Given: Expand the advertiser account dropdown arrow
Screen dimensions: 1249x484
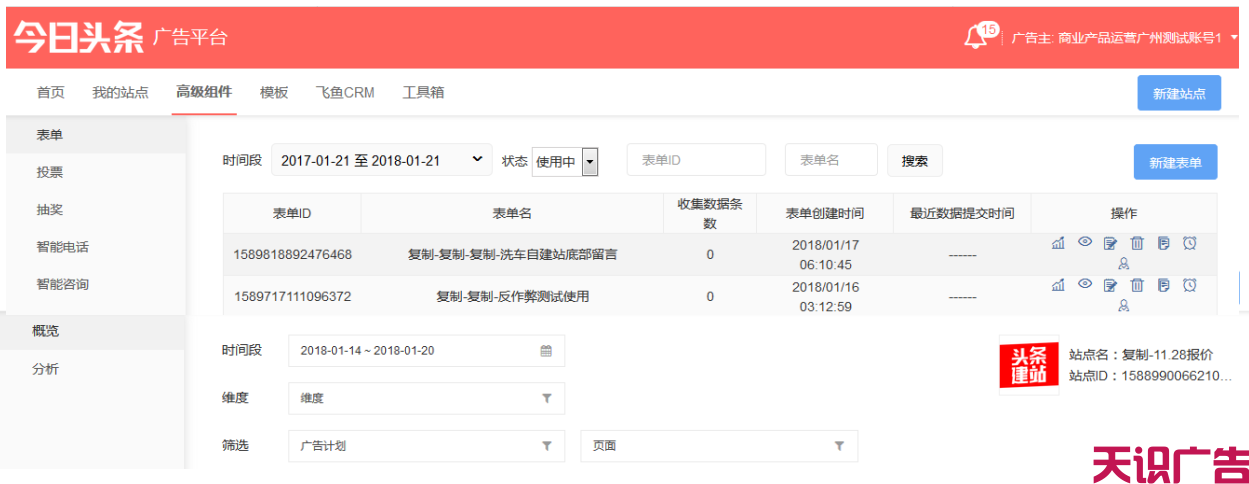Looking at the screenshot, I should coord(1235,37).
